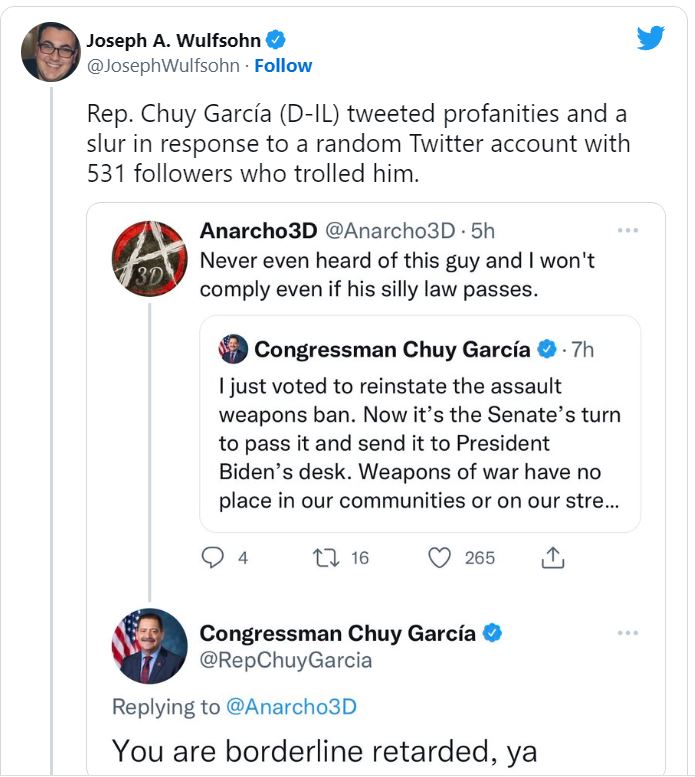The width and height of the screenshot is (695, 777).
Task: Share the tweet via upload arrow icon
Action: coord(552,558)
